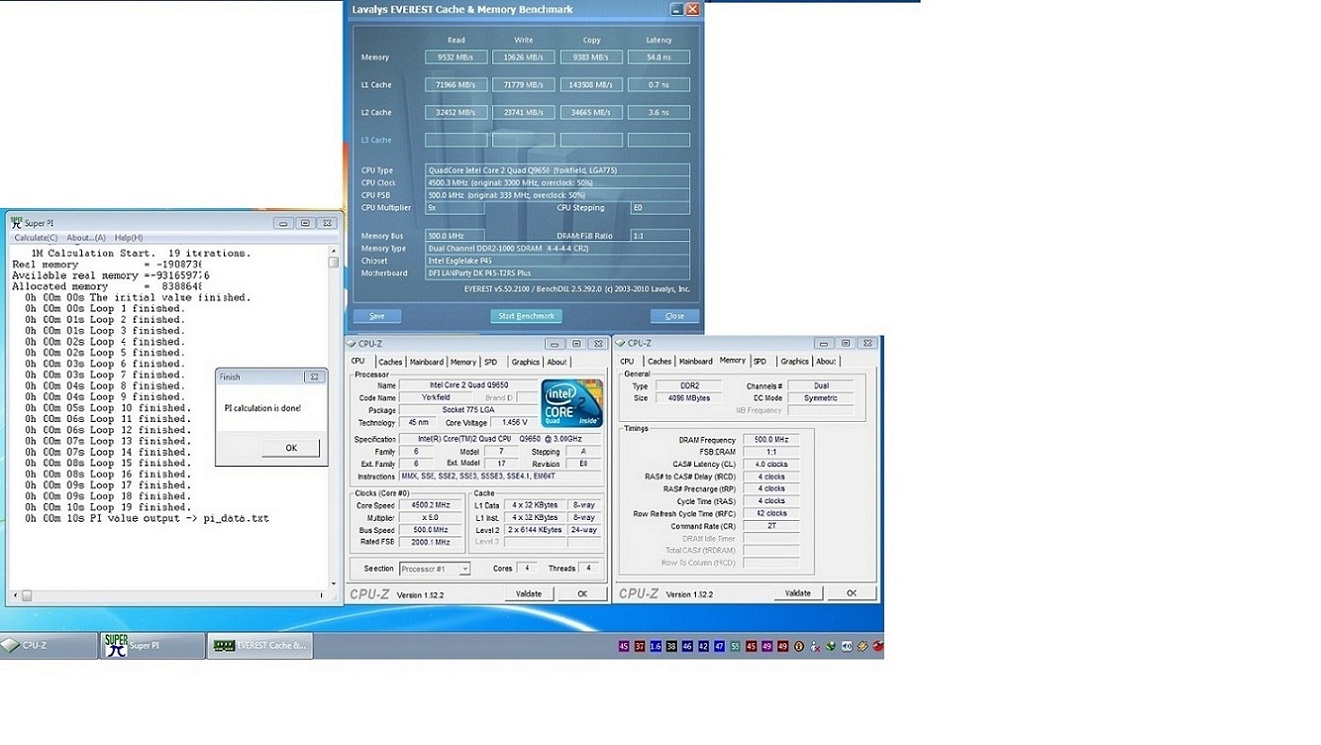1321x745 pixels.
Task: Click Motherboard DFI LANParty field
Action: point(557,273)
